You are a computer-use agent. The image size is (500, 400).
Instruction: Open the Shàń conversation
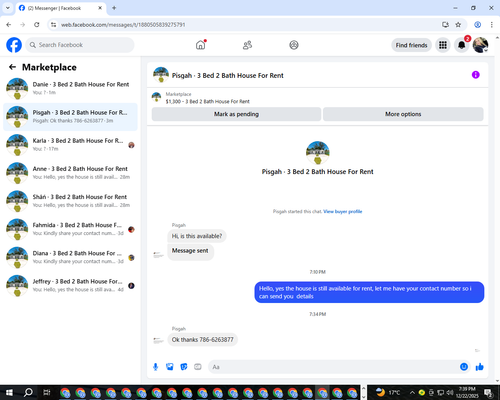[70, 201]
